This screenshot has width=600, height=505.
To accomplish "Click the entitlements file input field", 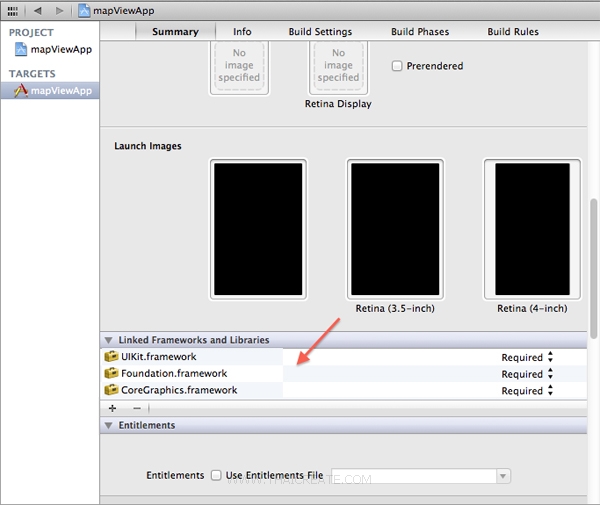I will coord(414,476).
